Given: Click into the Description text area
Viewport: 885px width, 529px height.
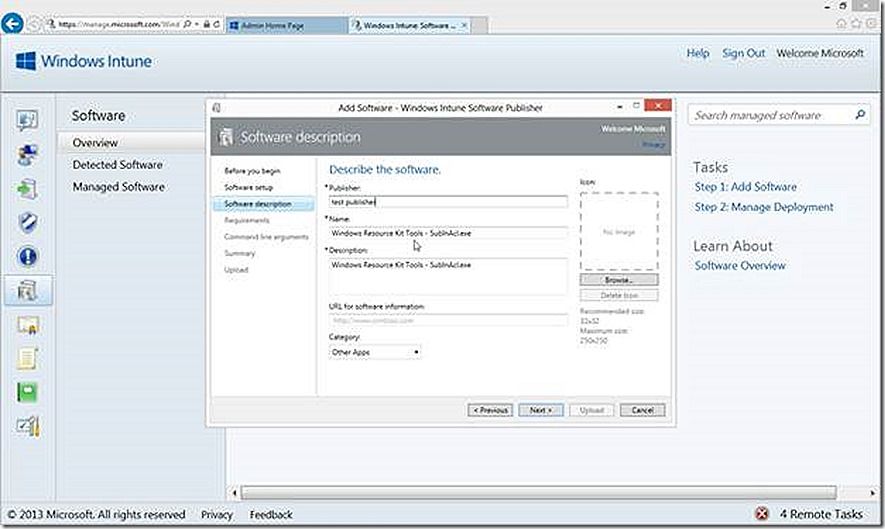Looking at the screenshot, I should pos(448,276).
